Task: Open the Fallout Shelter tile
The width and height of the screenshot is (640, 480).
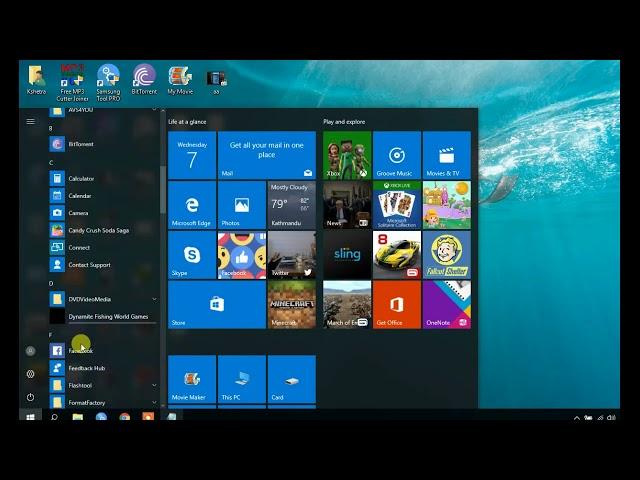Action: pos(447,255)
